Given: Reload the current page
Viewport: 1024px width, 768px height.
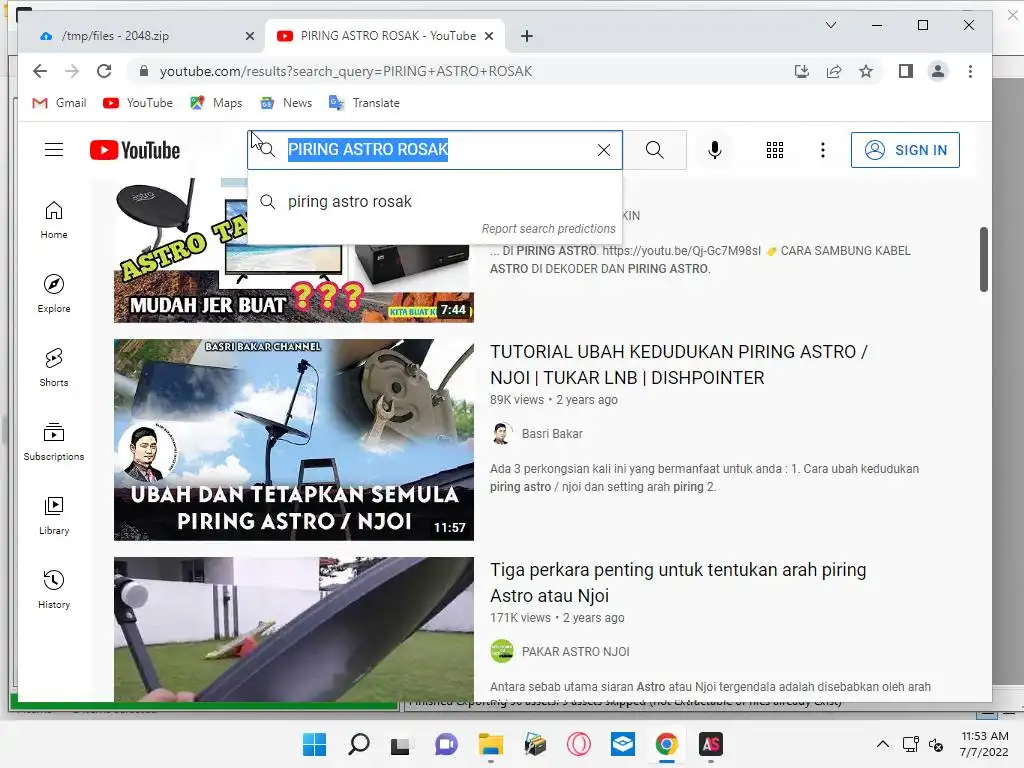Looking at the screenshot, I should pos(104,71).
